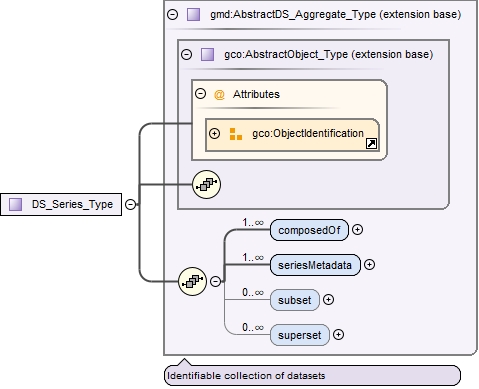The width and height of the screenshot is (479, 389).
Task: Click the orange @ Attributes icon
Action: pyautogui.click(x=219, y=95)
